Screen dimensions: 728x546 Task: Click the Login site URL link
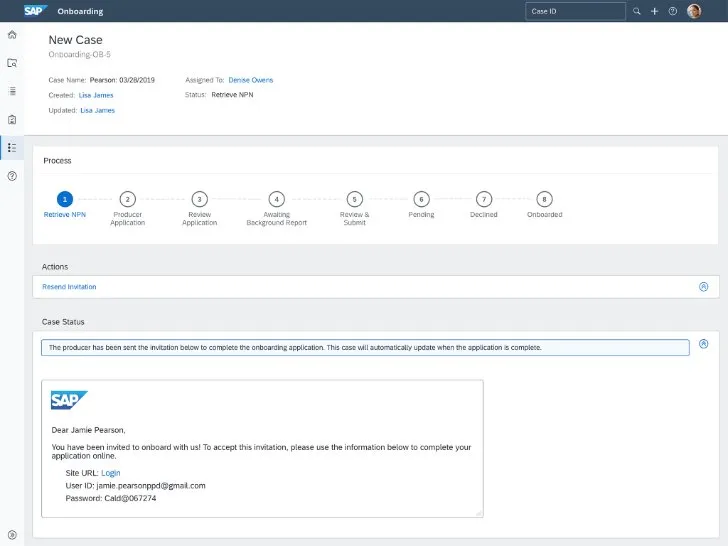pyautogui.click(x=110, y=473)
